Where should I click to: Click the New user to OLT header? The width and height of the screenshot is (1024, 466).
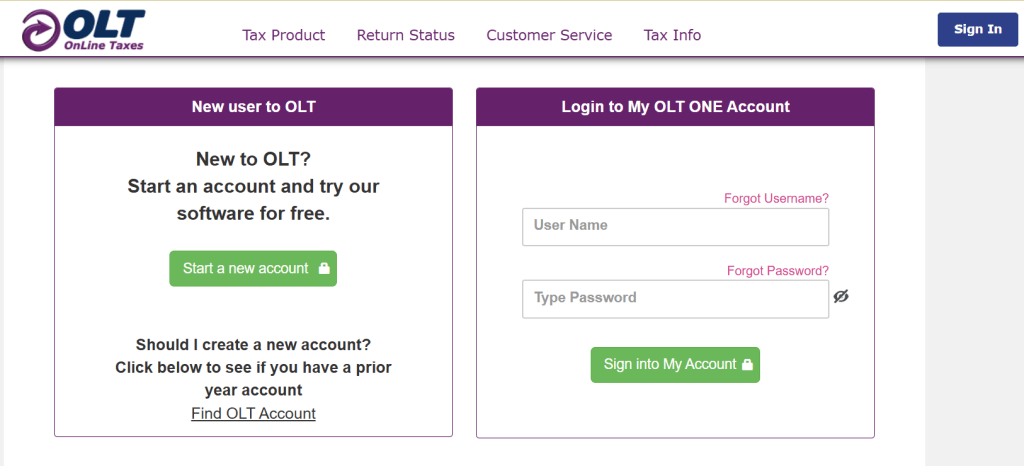[x=253, y=106]
